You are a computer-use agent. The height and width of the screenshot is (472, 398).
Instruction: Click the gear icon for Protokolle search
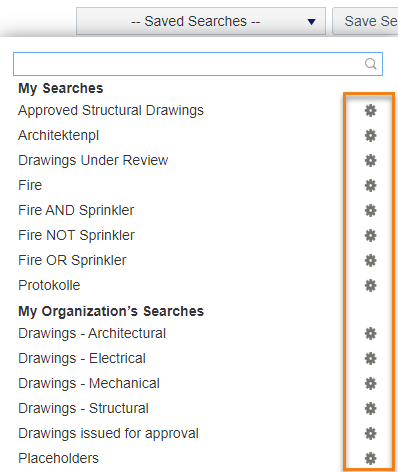[370, 285]
